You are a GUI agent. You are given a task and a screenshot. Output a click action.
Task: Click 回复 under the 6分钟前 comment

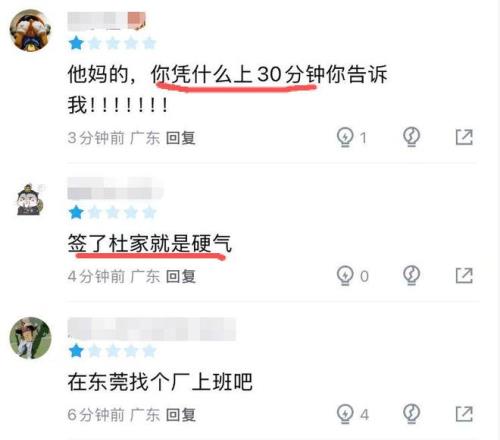181,415
